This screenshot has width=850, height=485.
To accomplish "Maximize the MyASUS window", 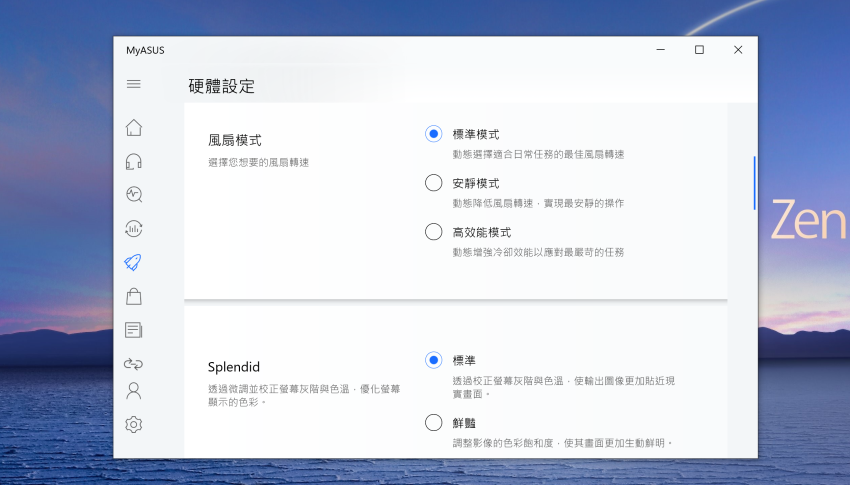I will [699, 50].
